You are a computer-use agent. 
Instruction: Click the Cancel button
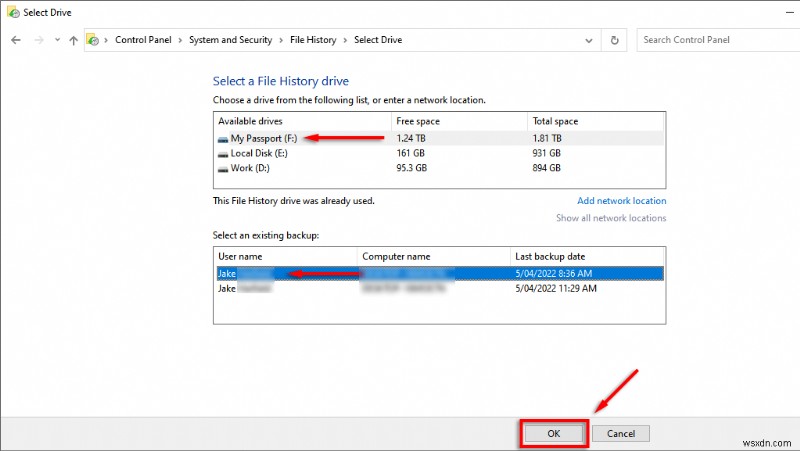(621, 434)
